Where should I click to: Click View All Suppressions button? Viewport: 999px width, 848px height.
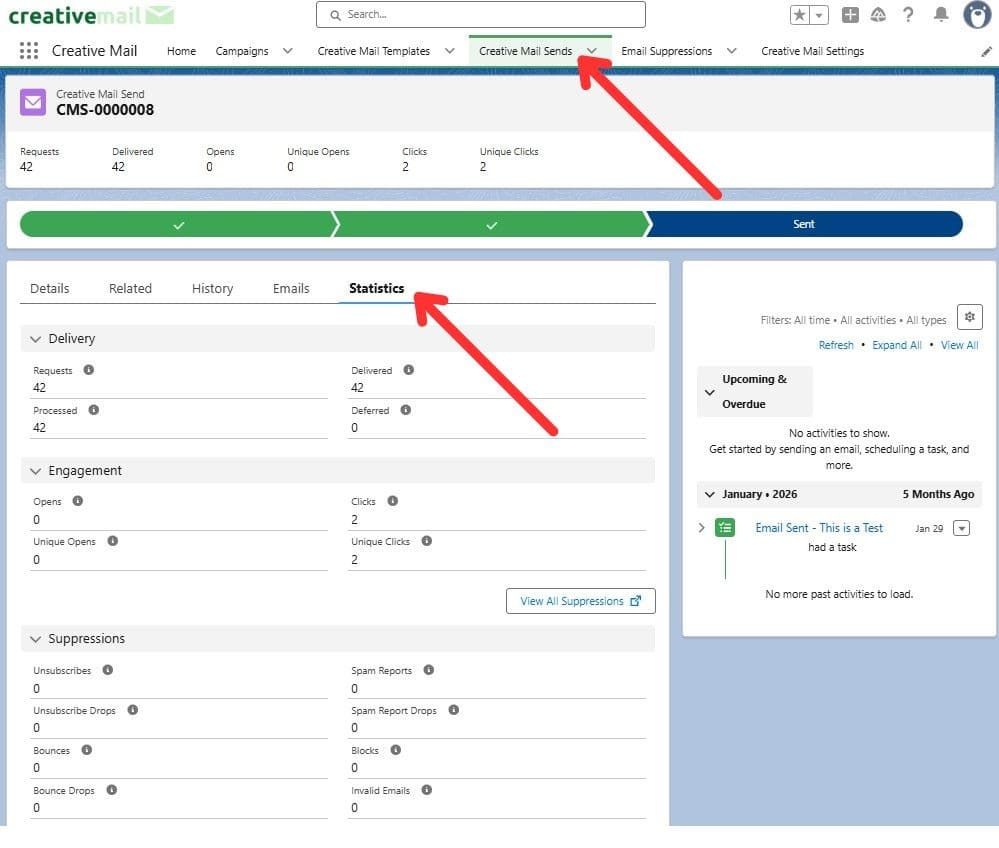(x=580, y=601)
